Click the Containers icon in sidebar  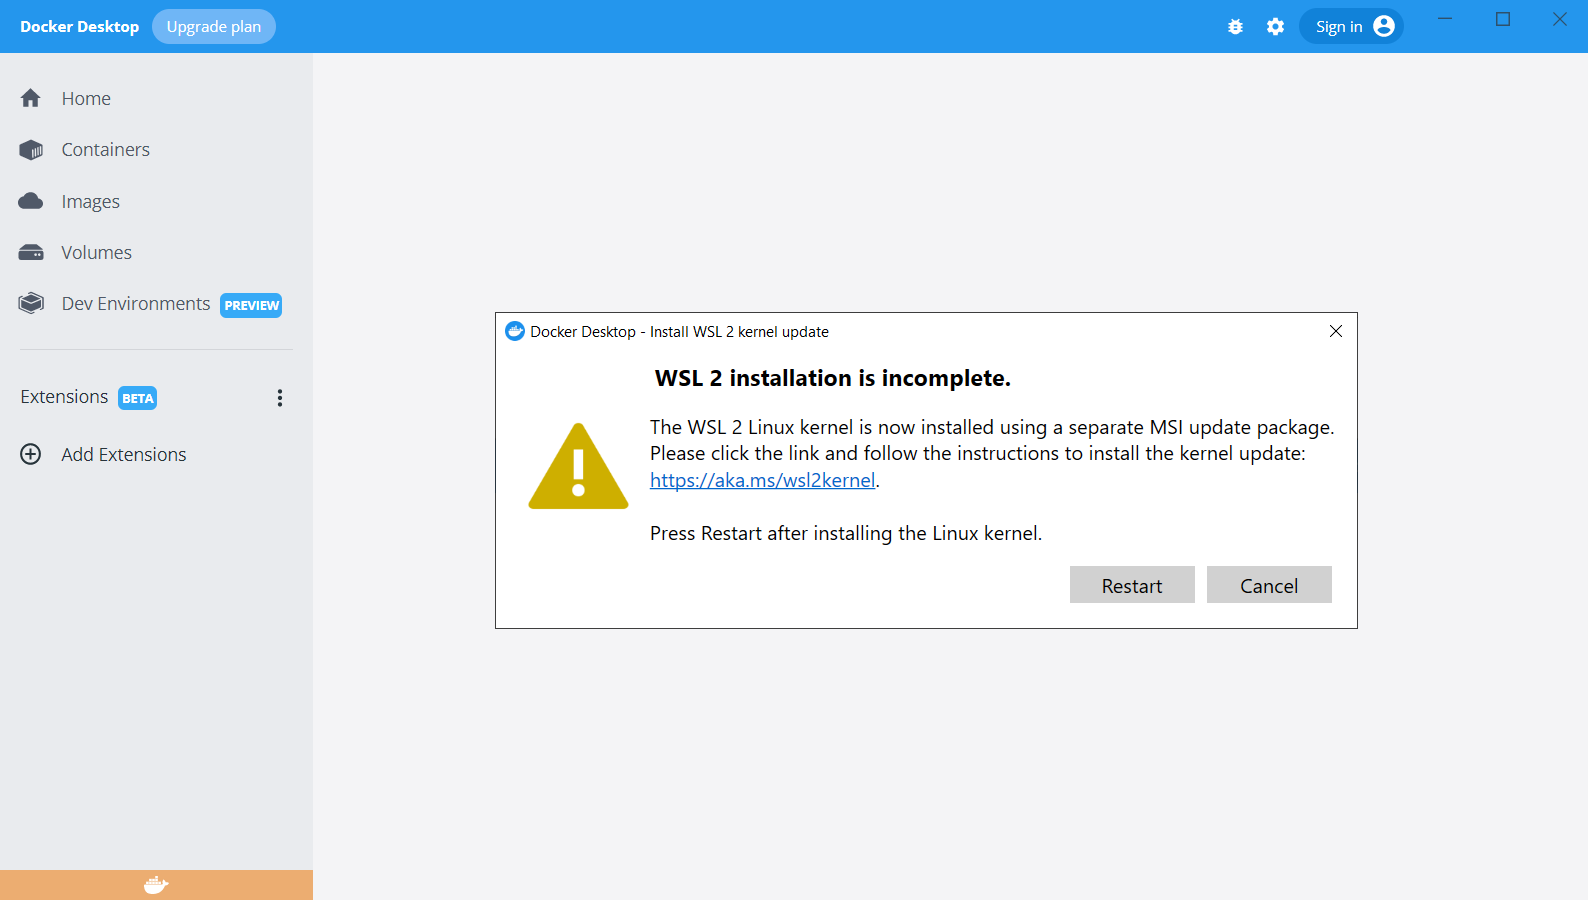(31, 150)
